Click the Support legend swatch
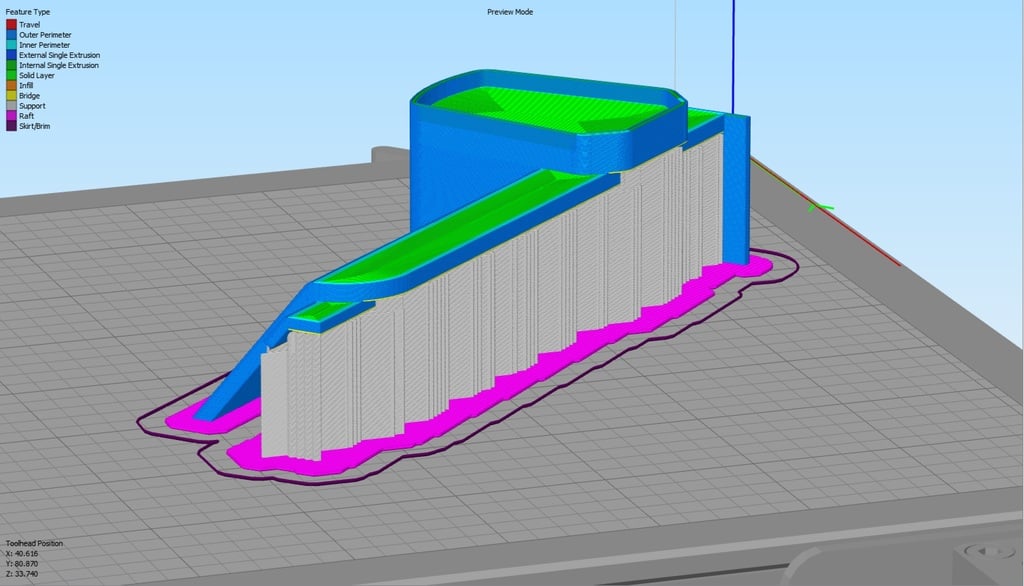The image size is (1024, 586). coord(11,106)
